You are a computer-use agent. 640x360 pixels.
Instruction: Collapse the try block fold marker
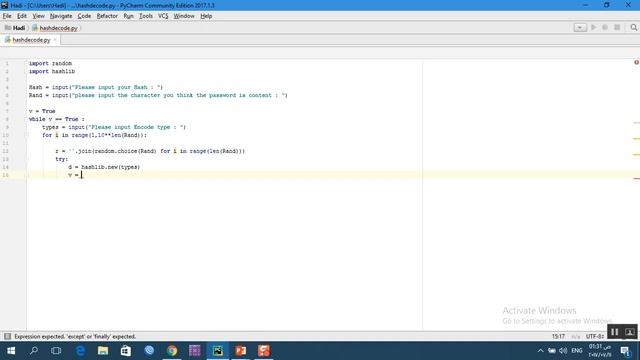(x=27, y=159)
